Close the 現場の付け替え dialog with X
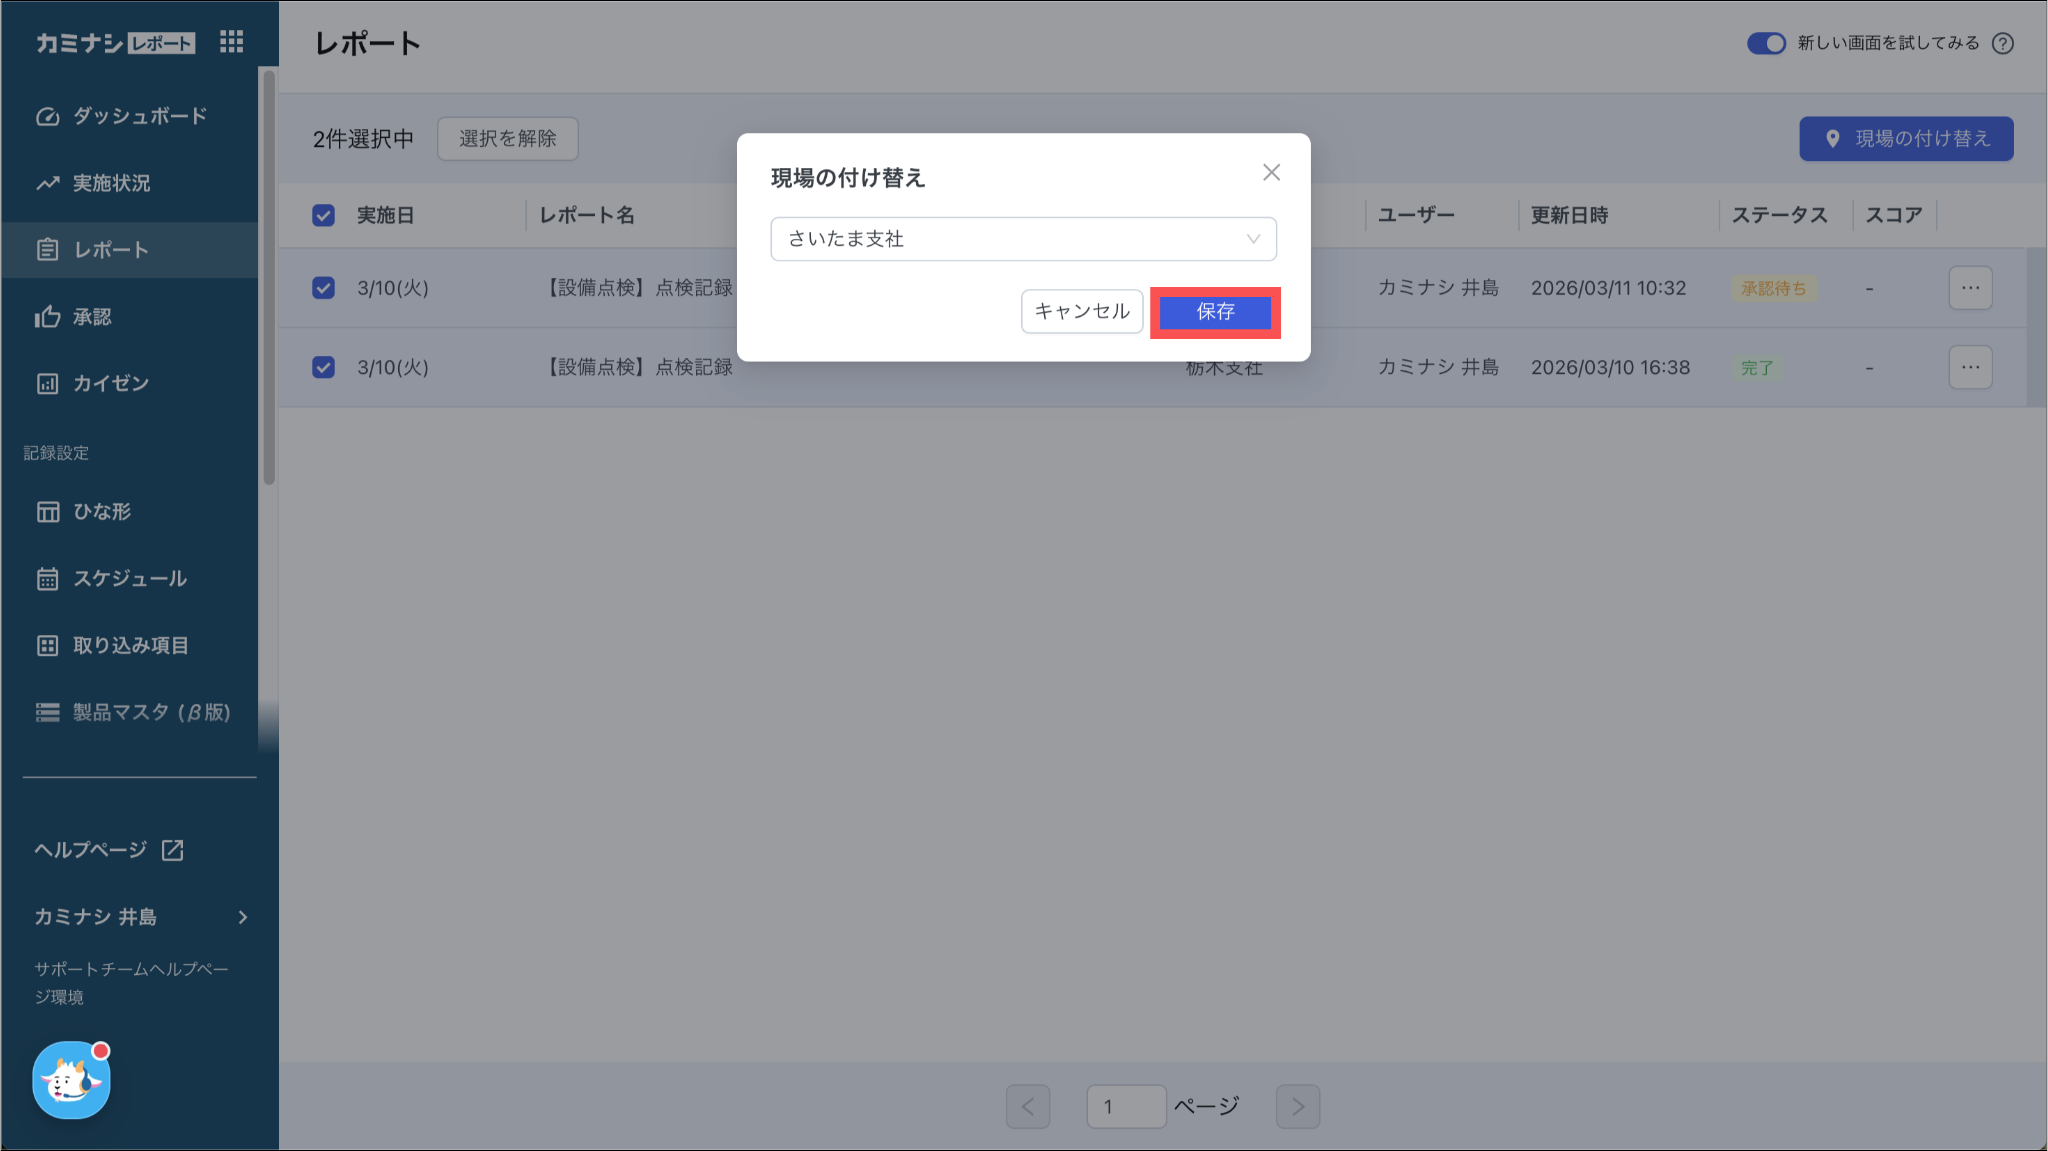Screen dimensions: 2048x1151 tap(1271, 173)
